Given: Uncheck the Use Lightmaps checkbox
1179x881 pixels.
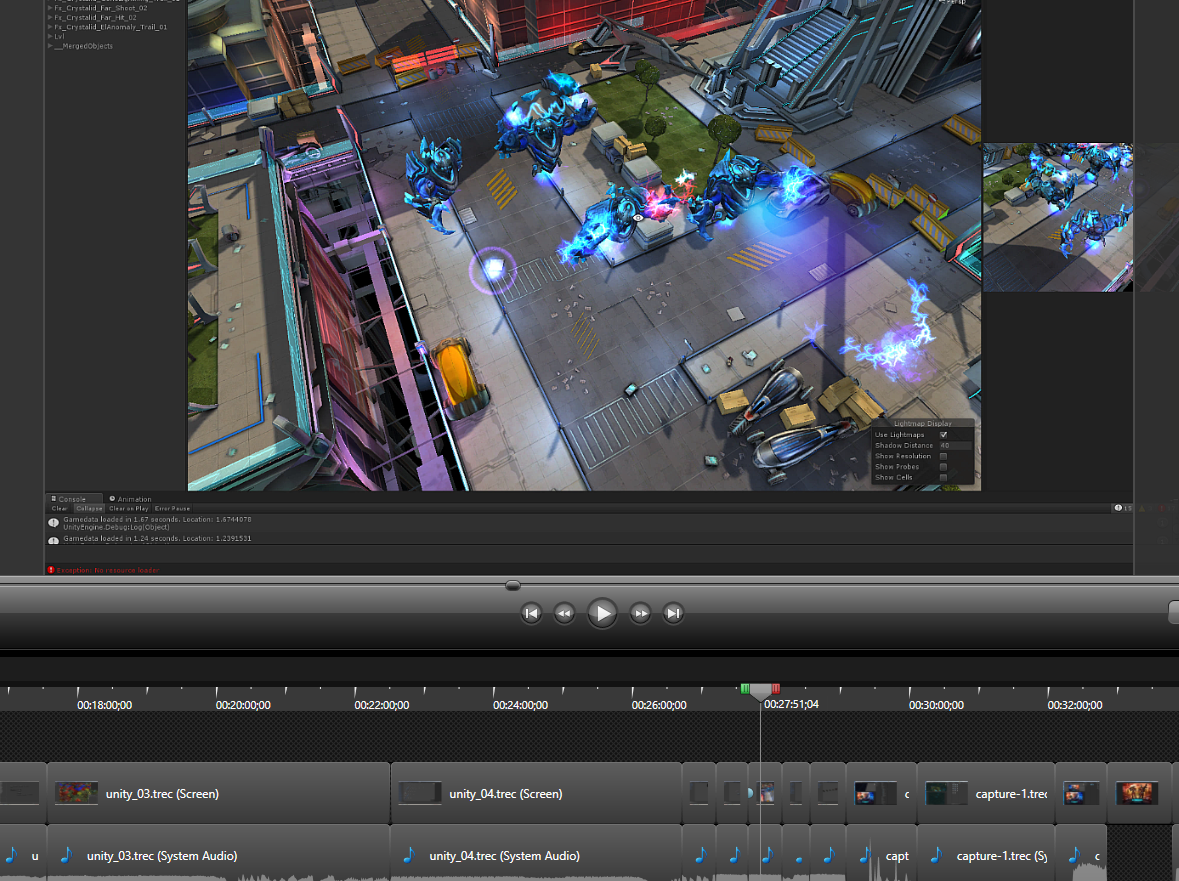Looking at the screenshot, I should [x=943, y=435].
